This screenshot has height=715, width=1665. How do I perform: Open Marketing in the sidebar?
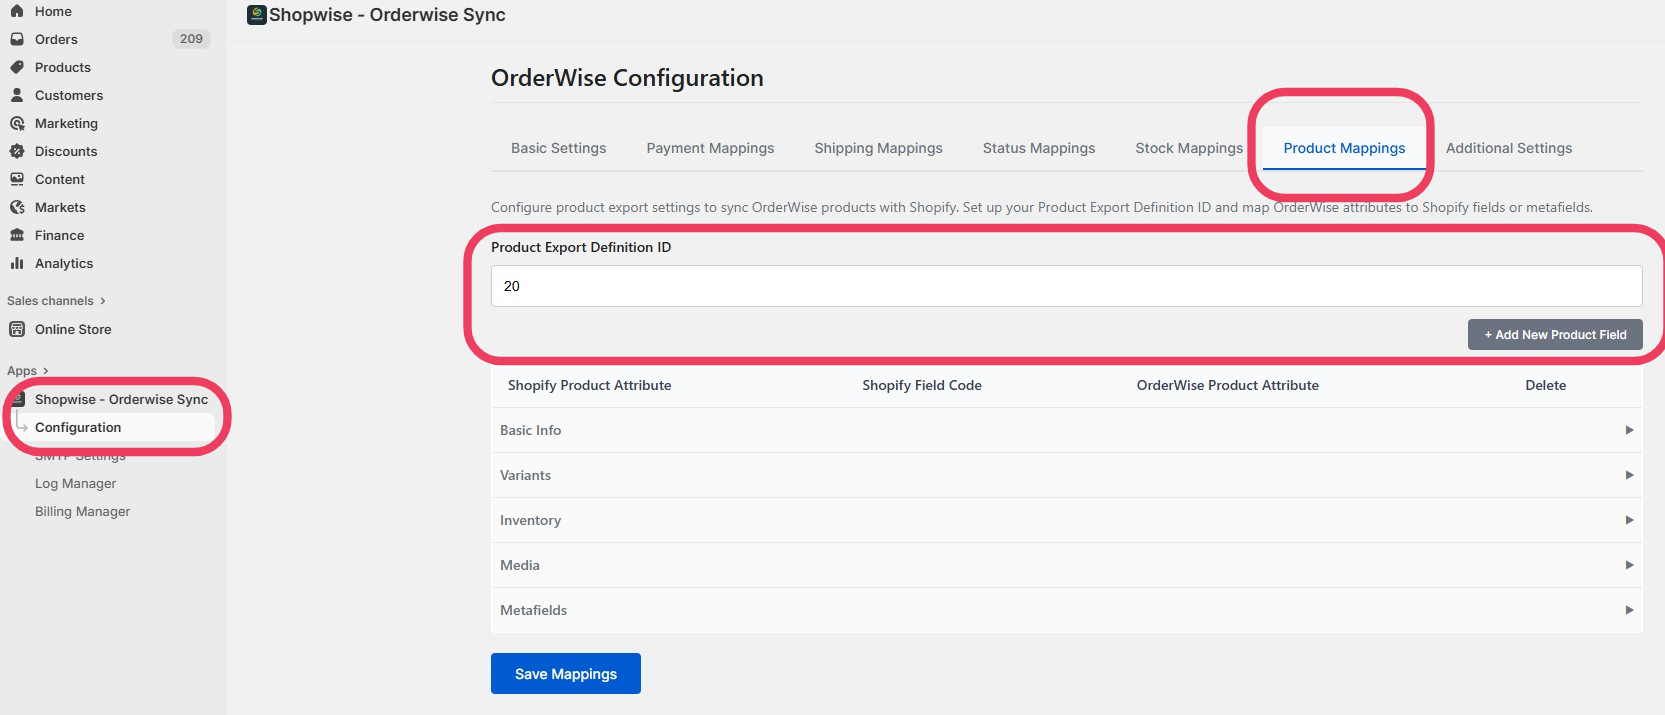point(66,123)
